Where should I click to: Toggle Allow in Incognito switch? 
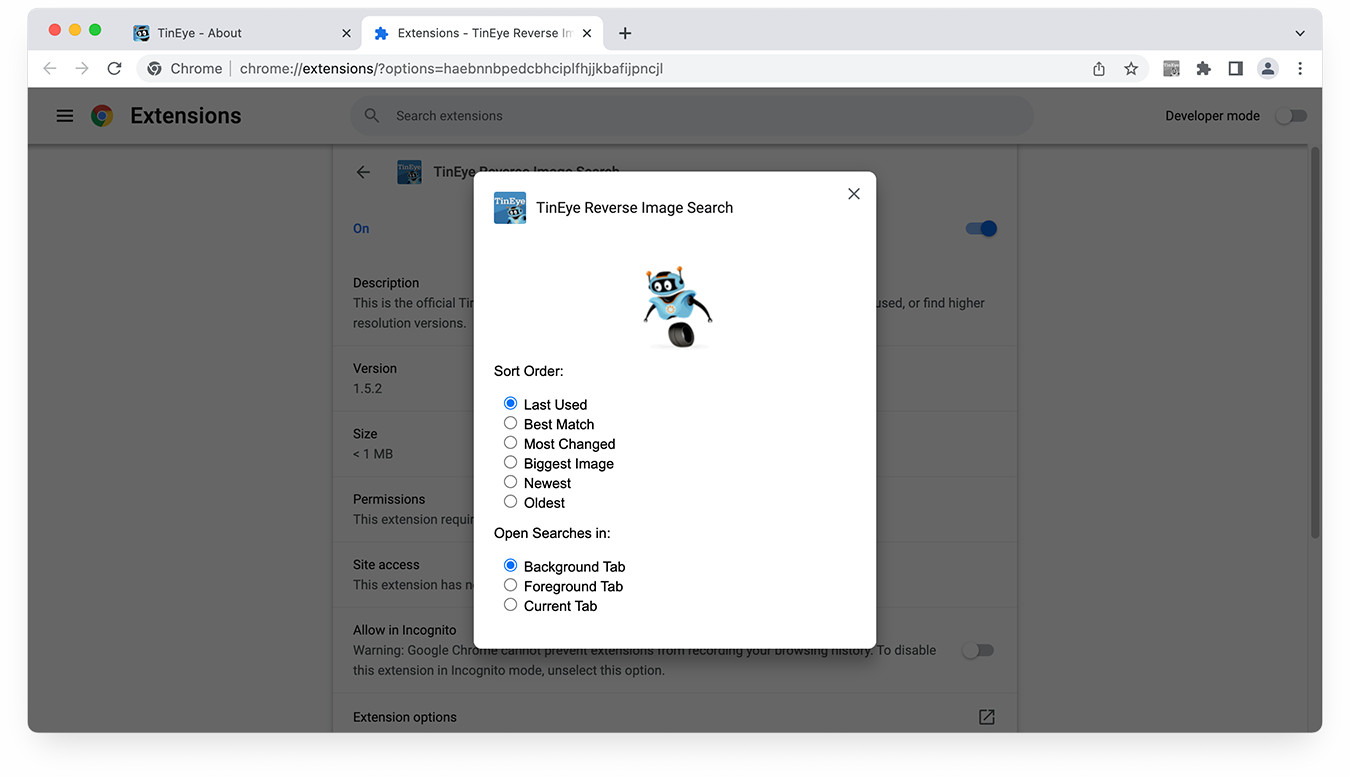(978, 651)
